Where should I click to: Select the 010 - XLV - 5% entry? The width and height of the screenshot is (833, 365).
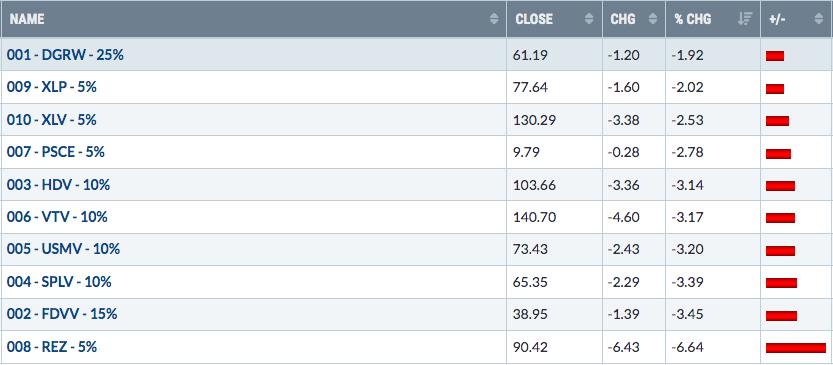(x=52, y=120)
